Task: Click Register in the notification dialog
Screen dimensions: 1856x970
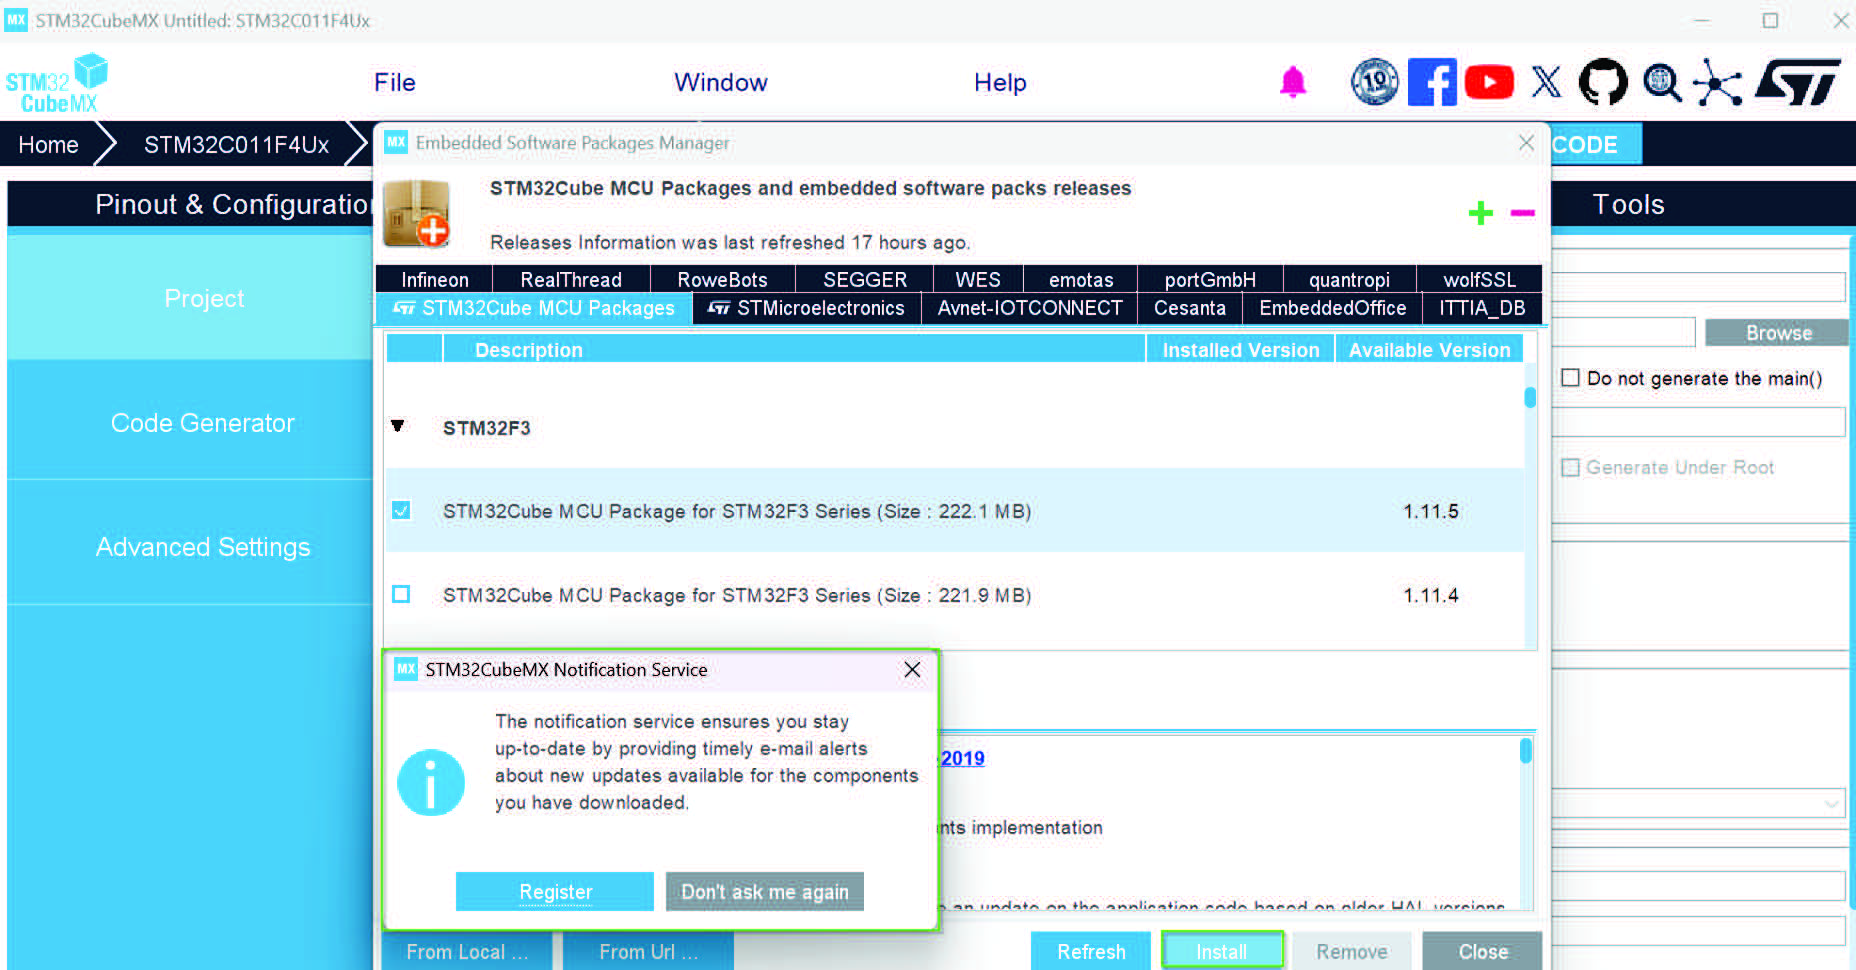Action: pyautogui.click(x=555, y=891)
